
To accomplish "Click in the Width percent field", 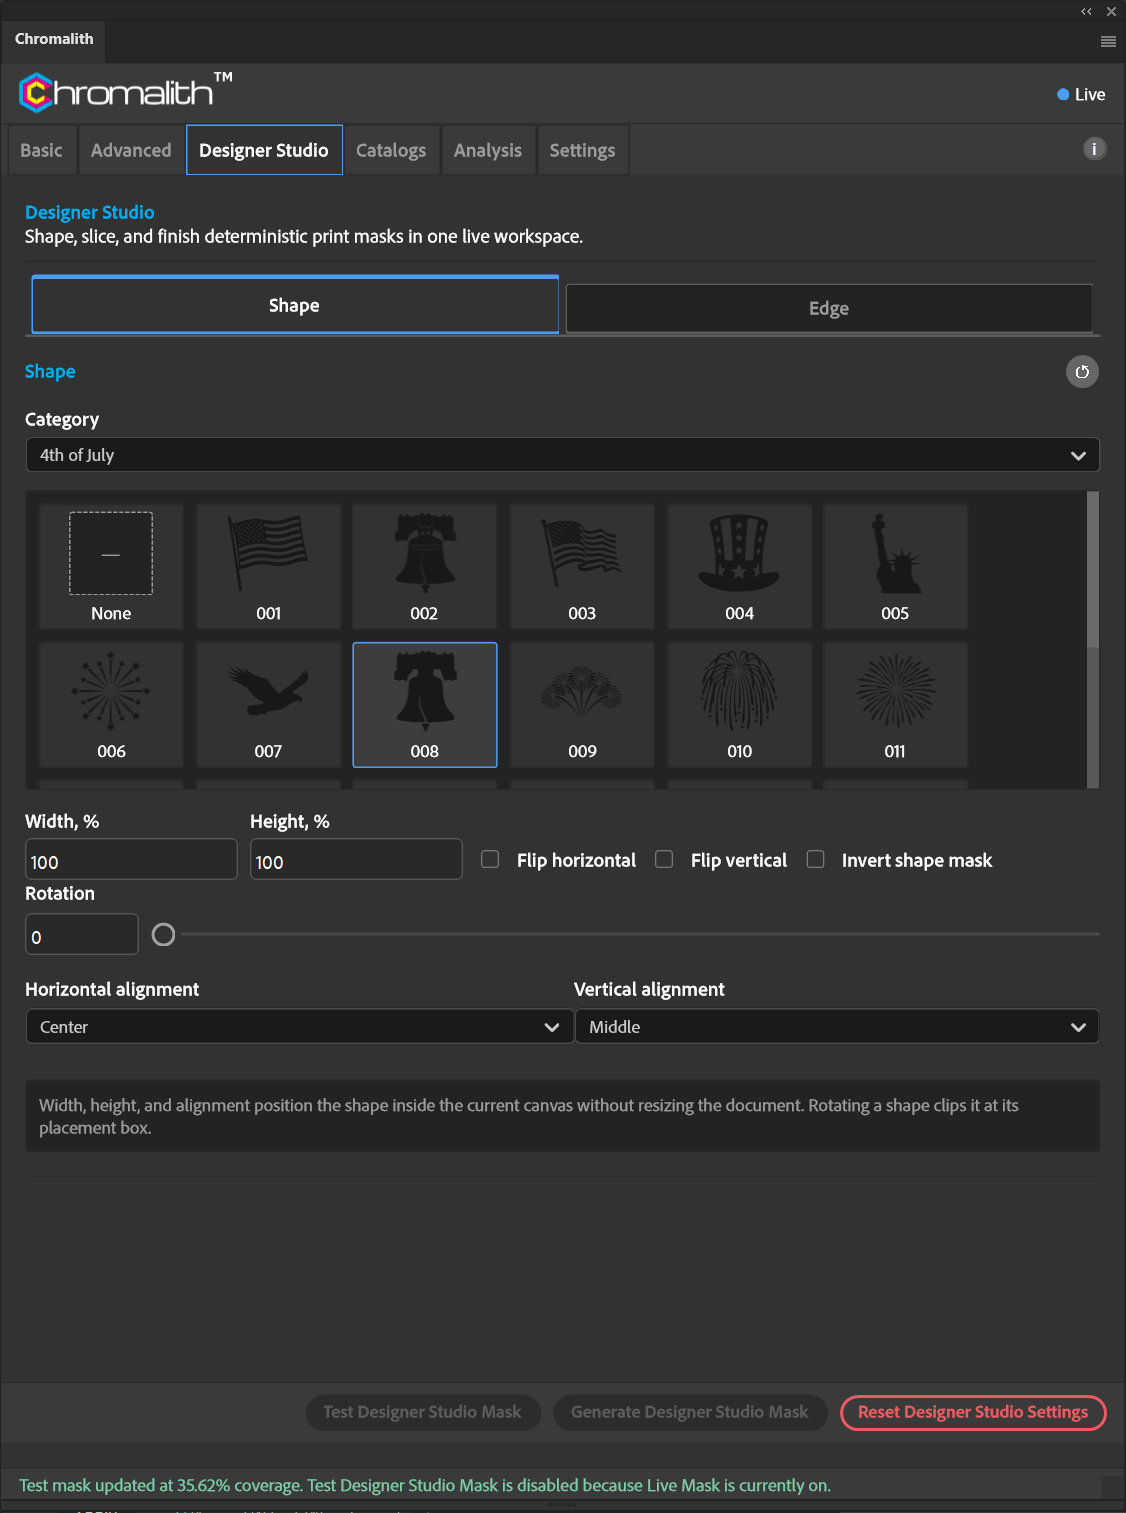I will [x=131, y=860].
